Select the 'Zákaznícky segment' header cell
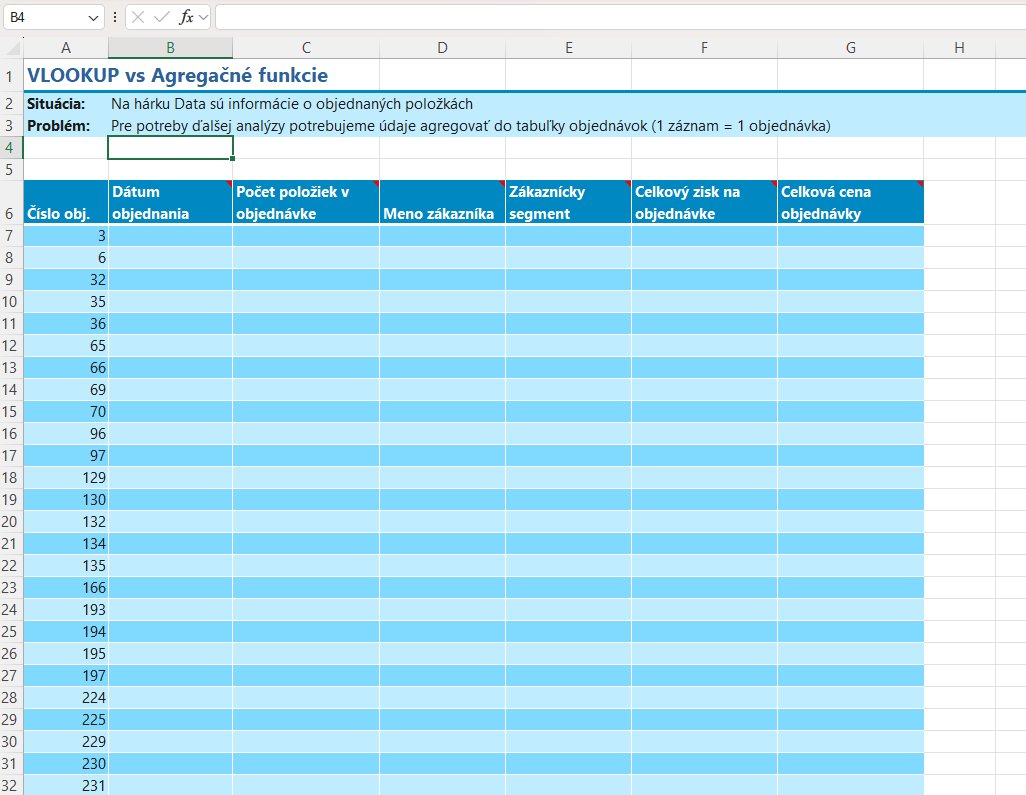 pyautogui.click(x=567, y=202)
